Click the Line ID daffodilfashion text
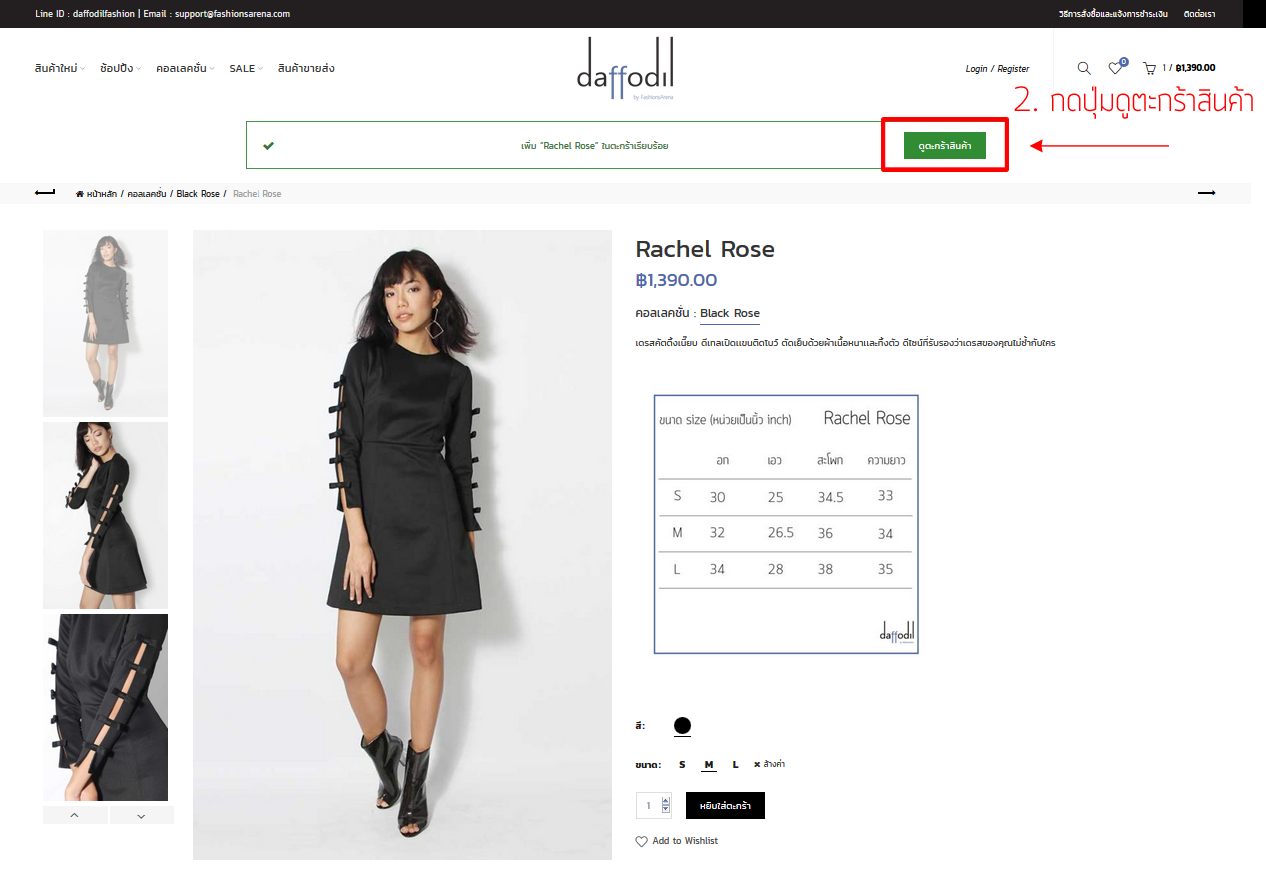This screenshot has width=1266, height=874. click(84, 14)
